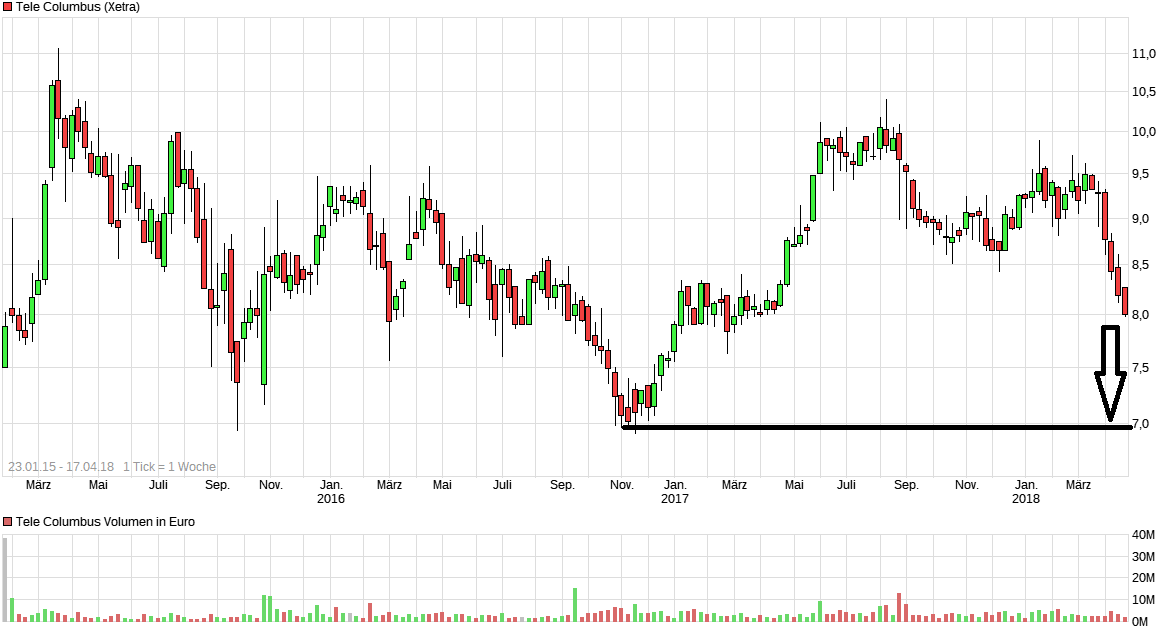Click the 11,0 price axis label
Viewport: 1175px width, 633px height.
[x=1144, y=53]
